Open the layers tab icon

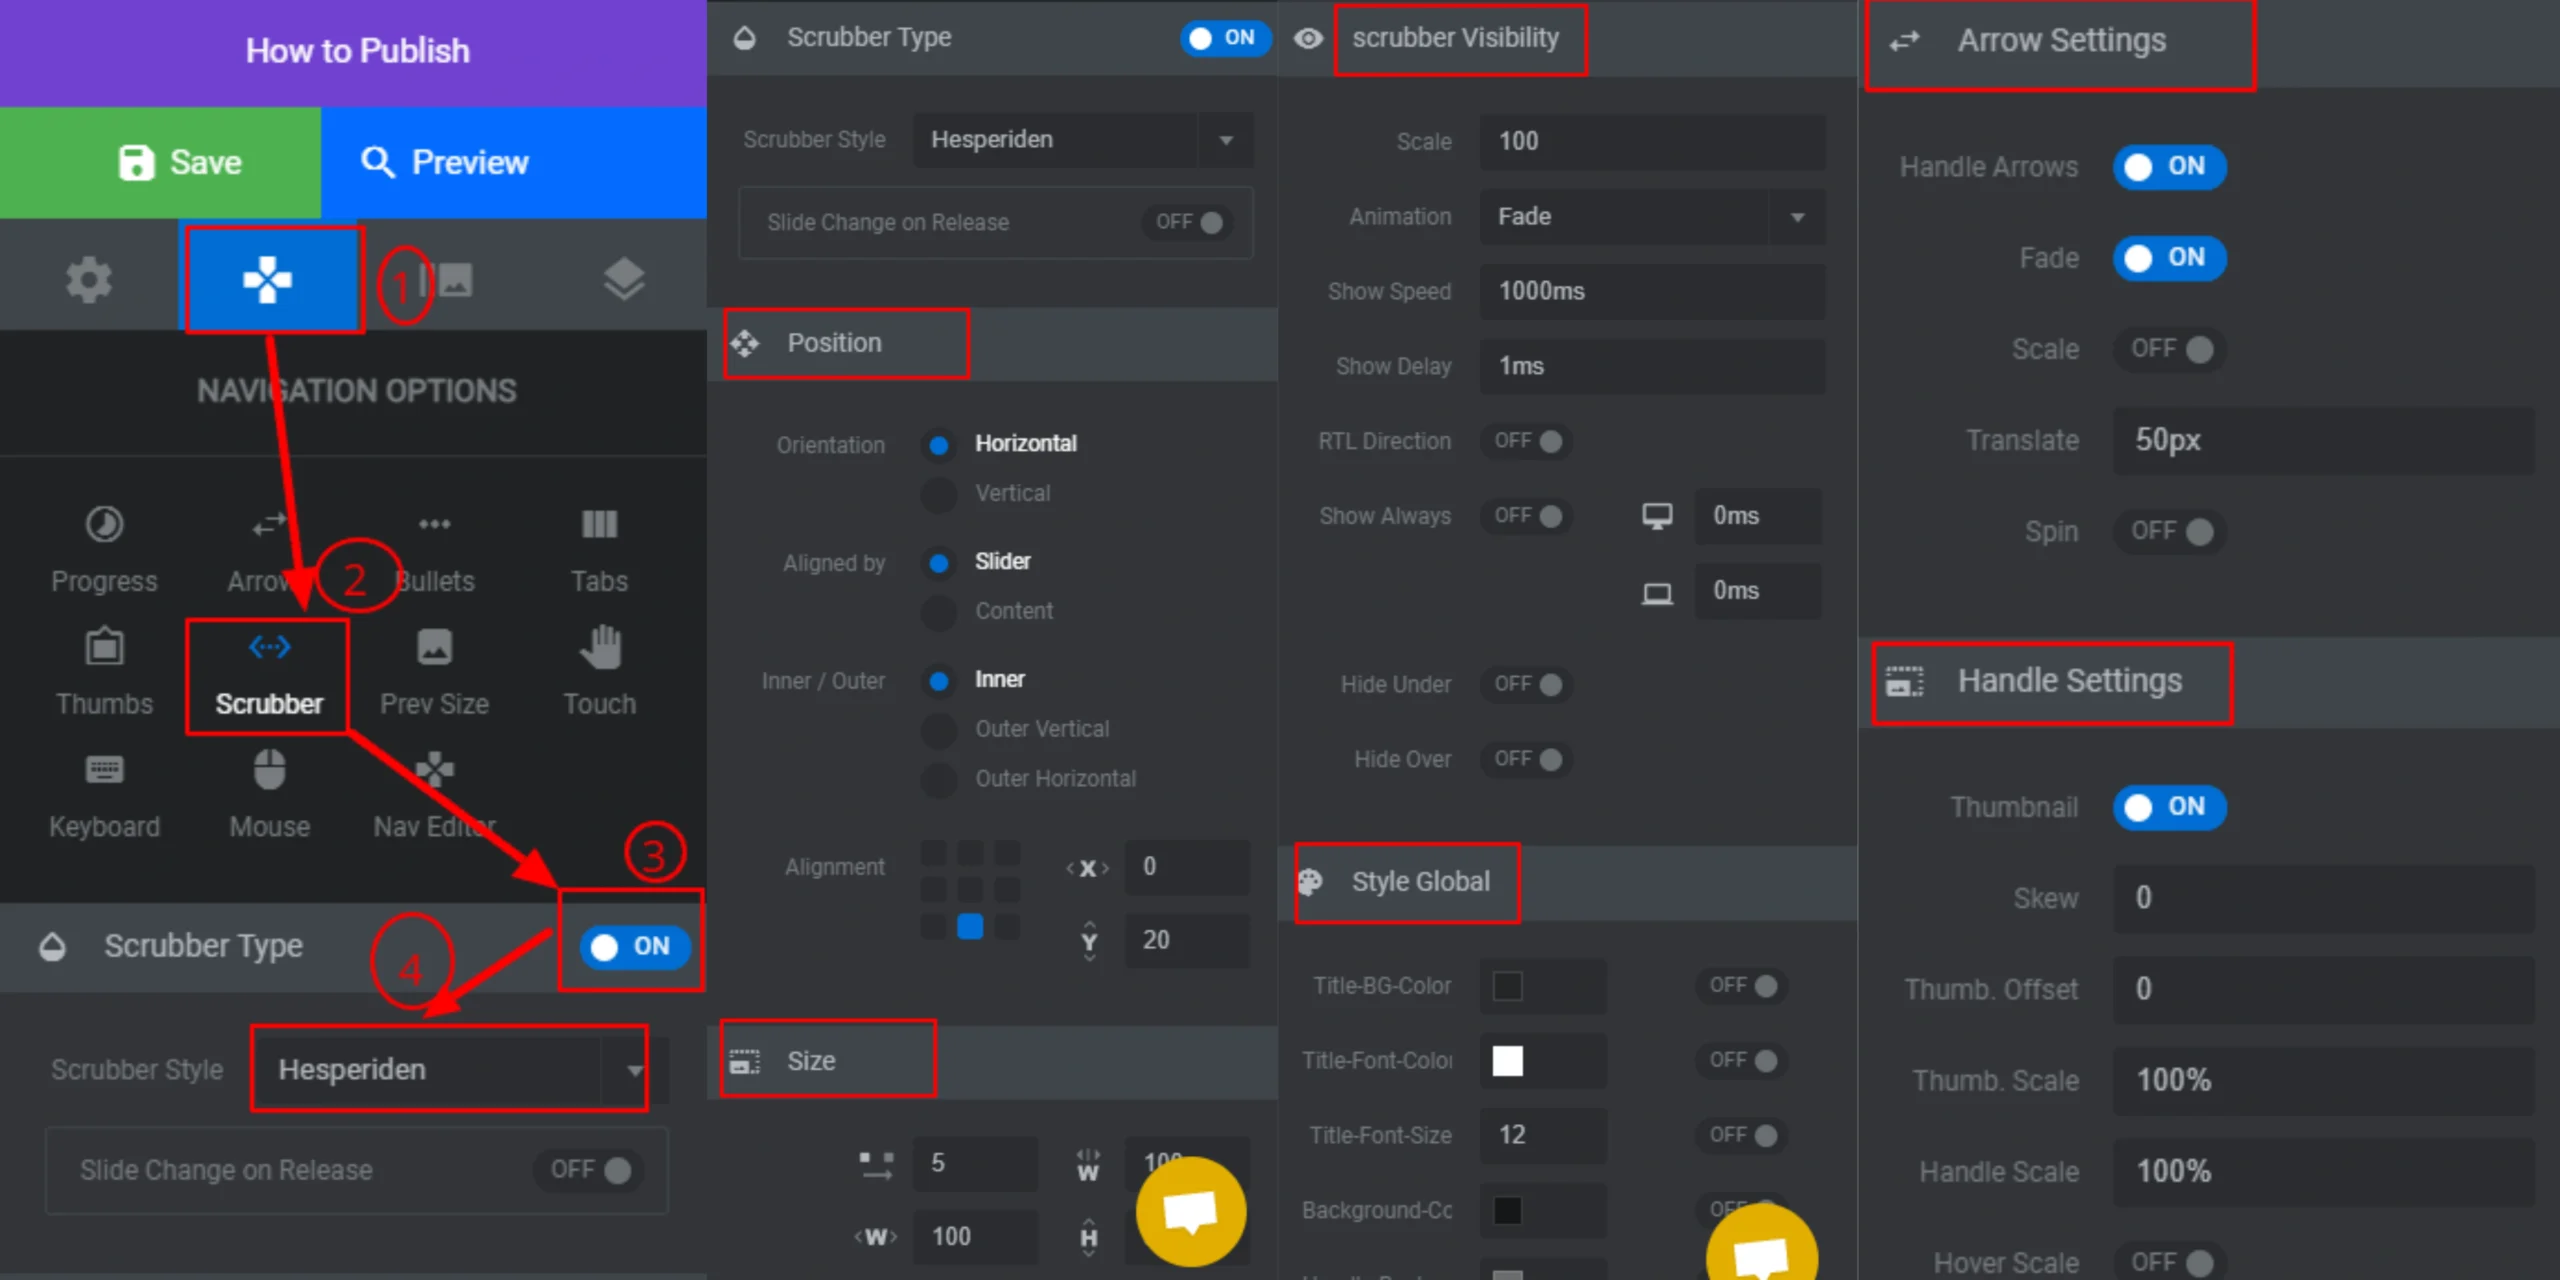[x=623, y=279]
